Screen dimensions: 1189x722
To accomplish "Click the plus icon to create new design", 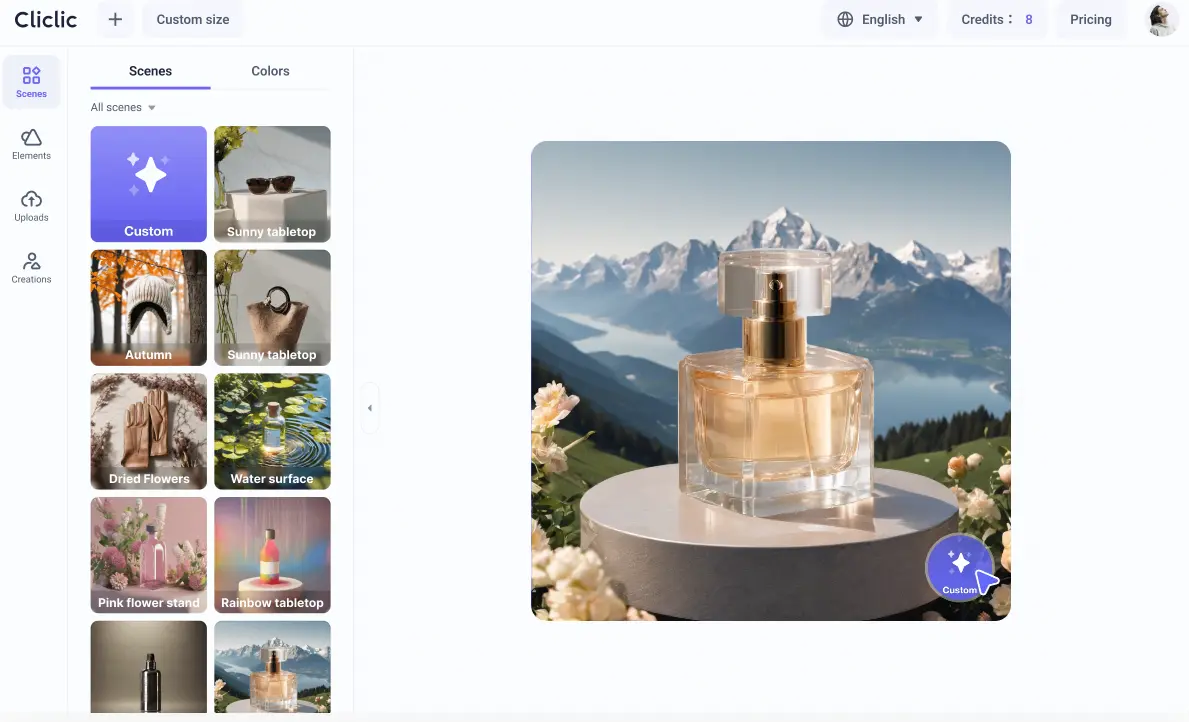I will click(115, 19).
